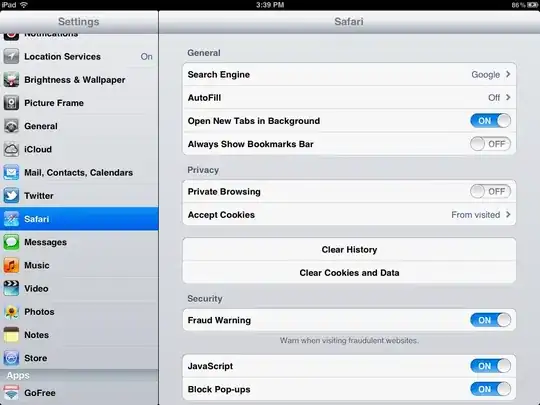This screenshot has width=540, height=405.
Task: Tap the Settings title in sidebar header
Action: coord(79,21)
